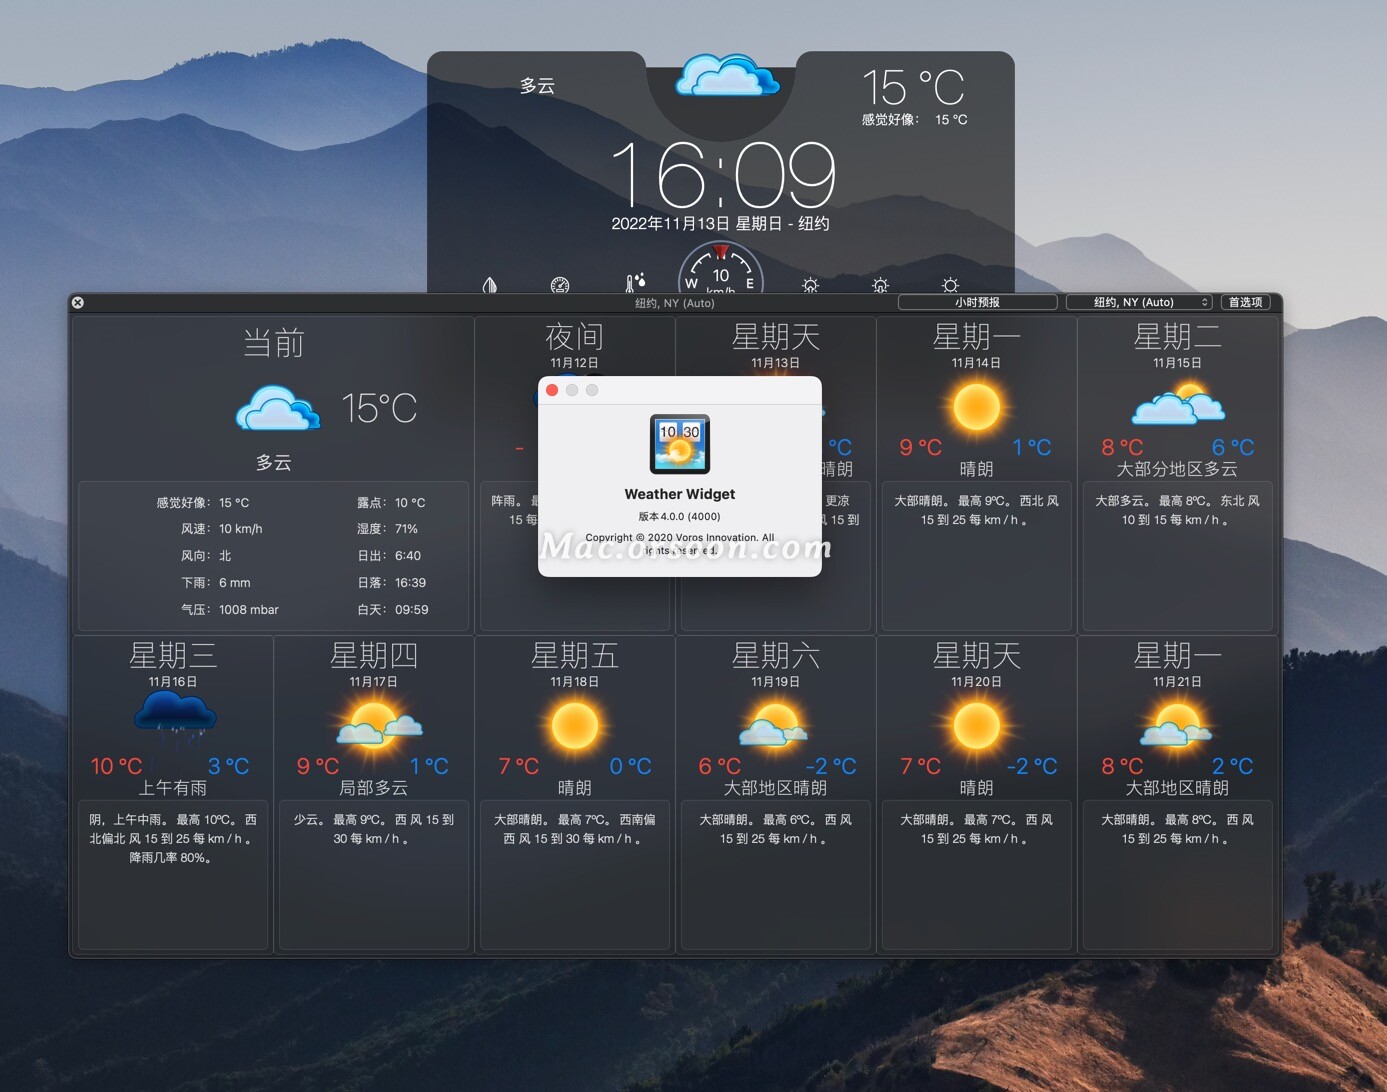Image resolution: width=1387 pixels, height=1092 pixels.
Task: Click the daylight sun icon in clock widget
Action: pos(950,285)
